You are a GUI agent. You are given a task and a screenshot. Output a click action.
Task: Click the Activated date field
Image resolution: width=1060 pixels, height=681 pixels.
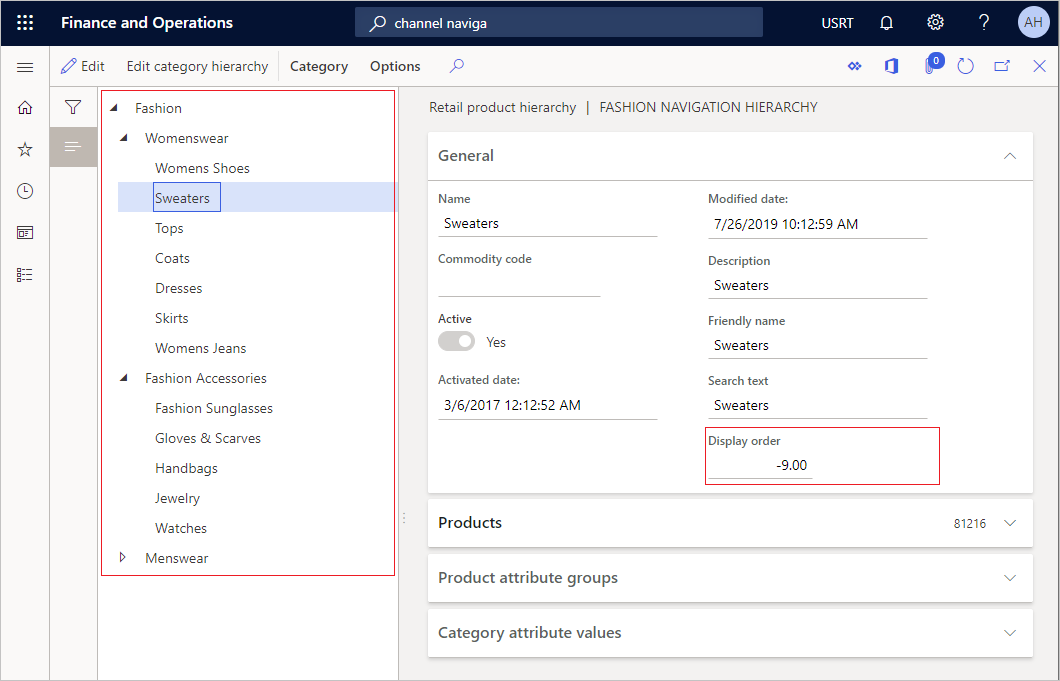coord(548,406)
